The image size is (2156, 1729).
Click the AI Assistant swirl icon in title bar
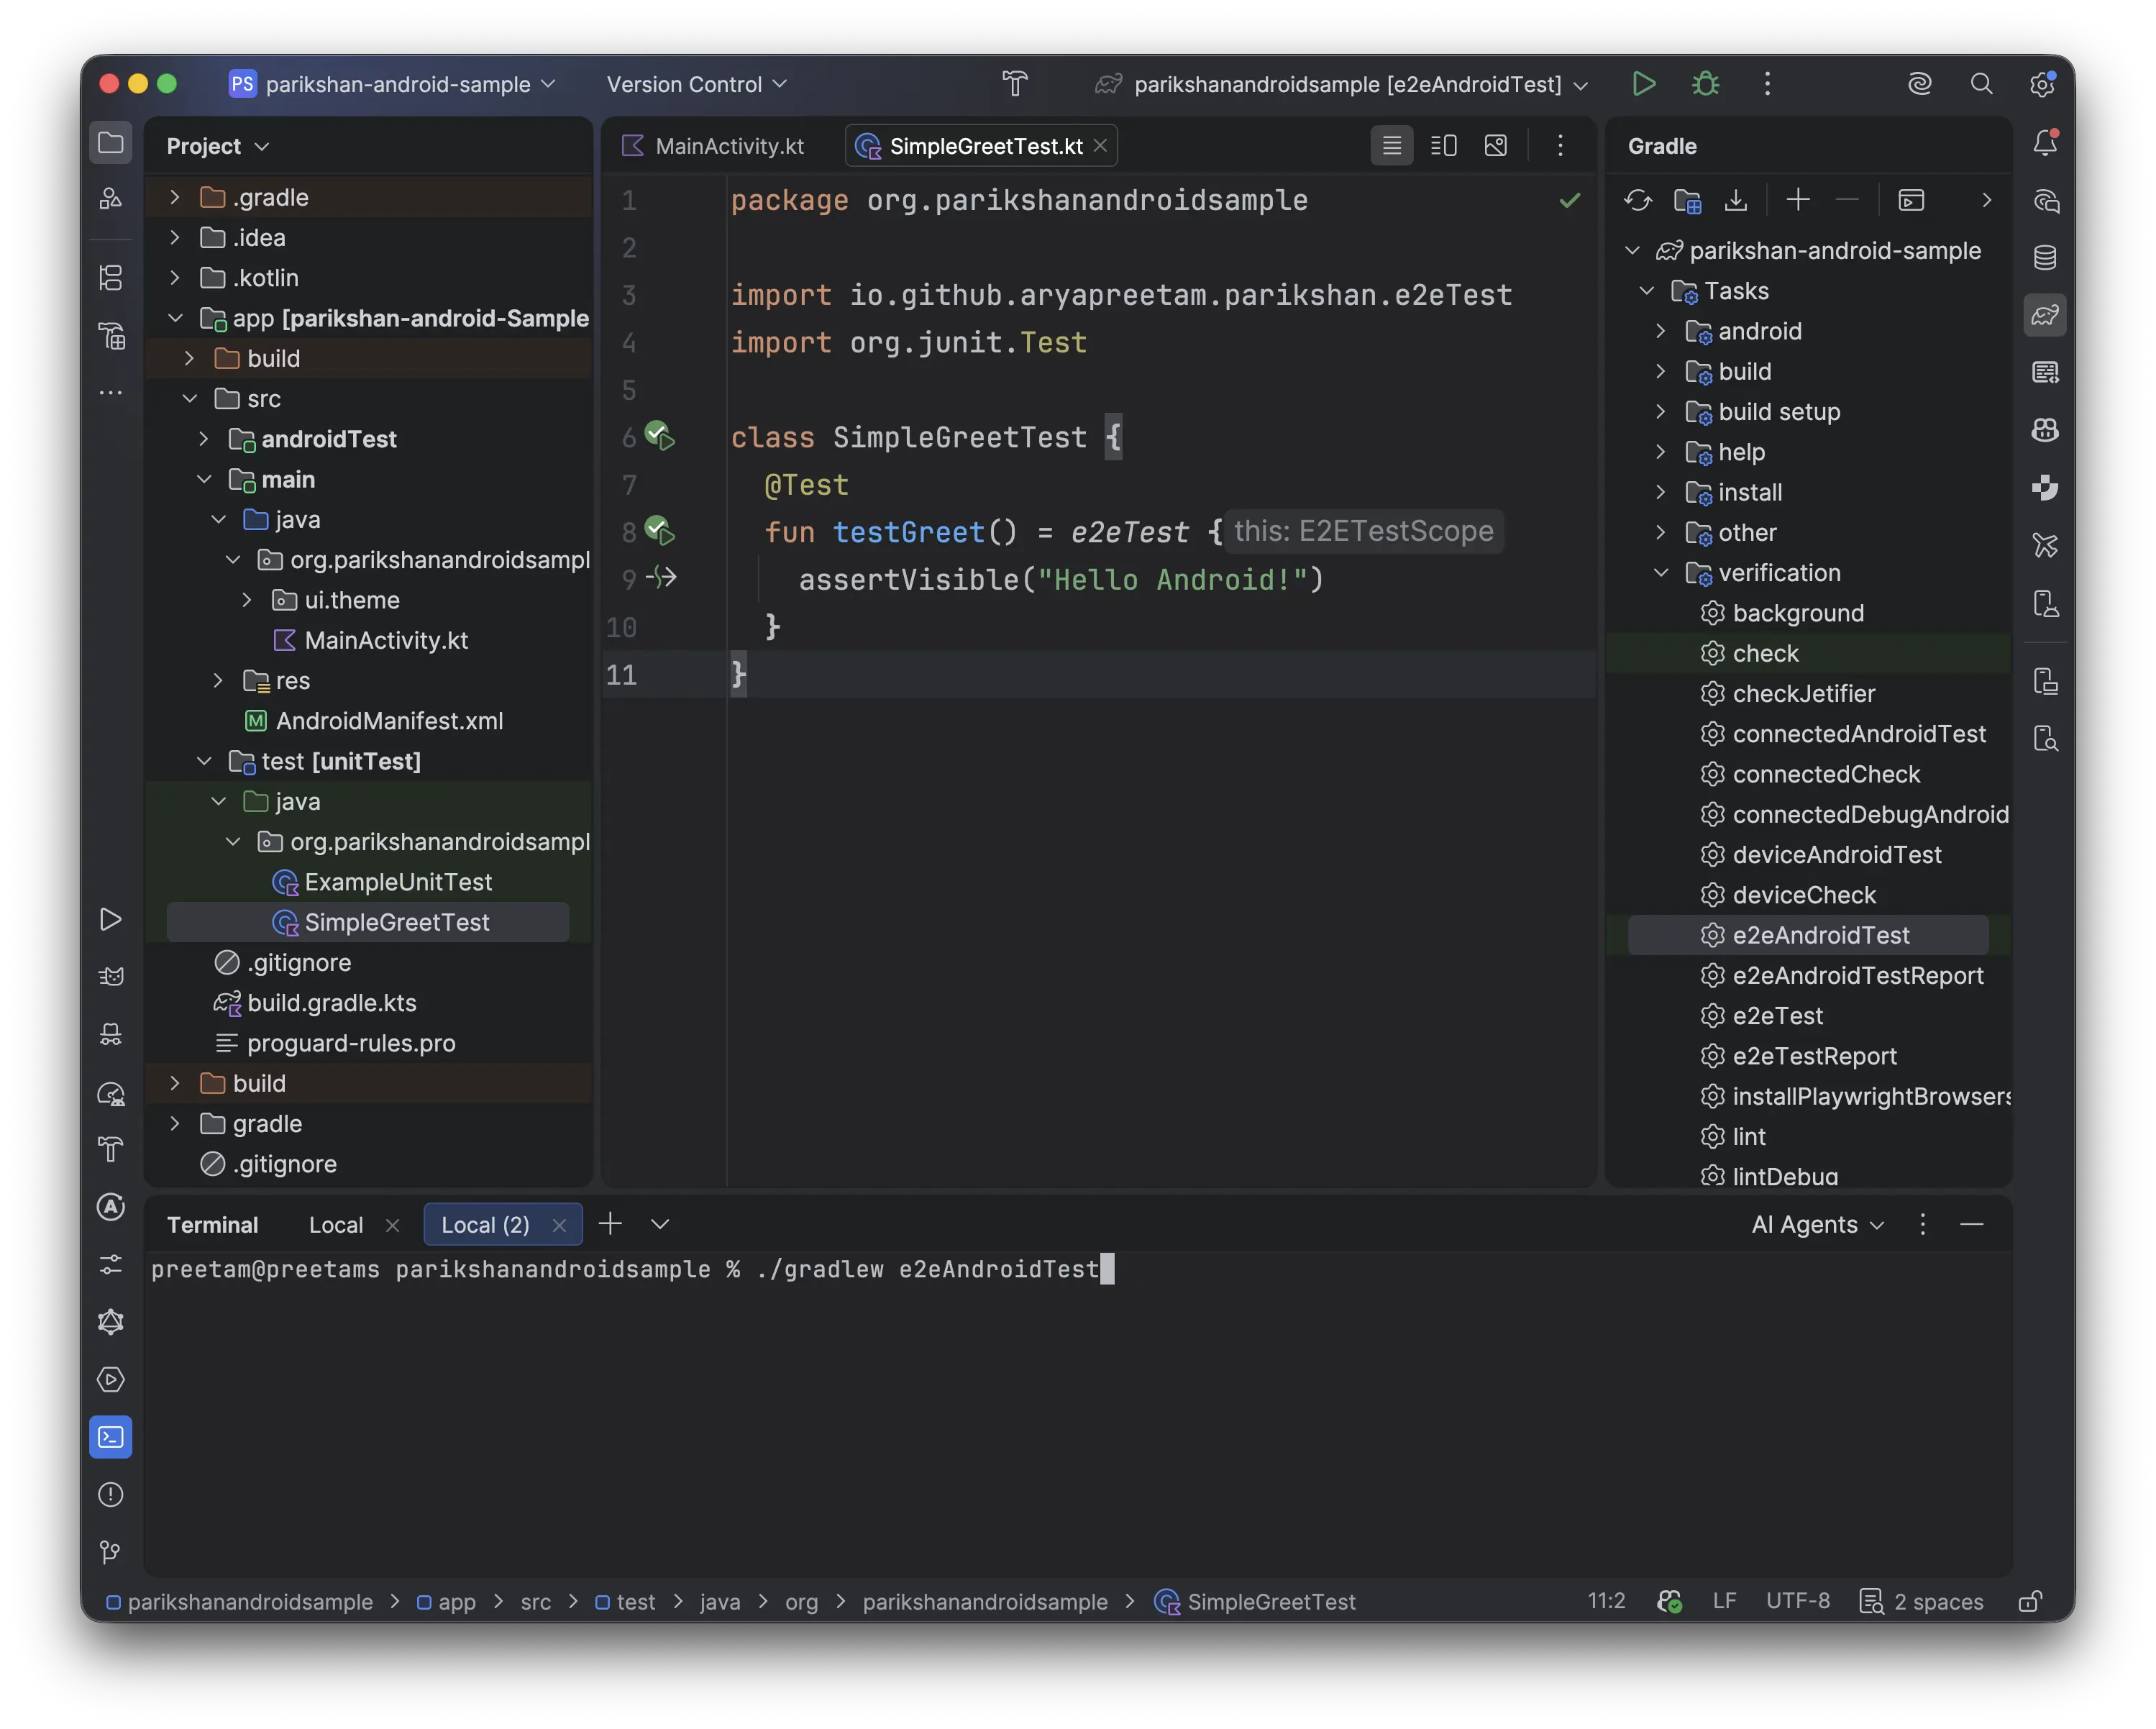[x=1919, y=84]
